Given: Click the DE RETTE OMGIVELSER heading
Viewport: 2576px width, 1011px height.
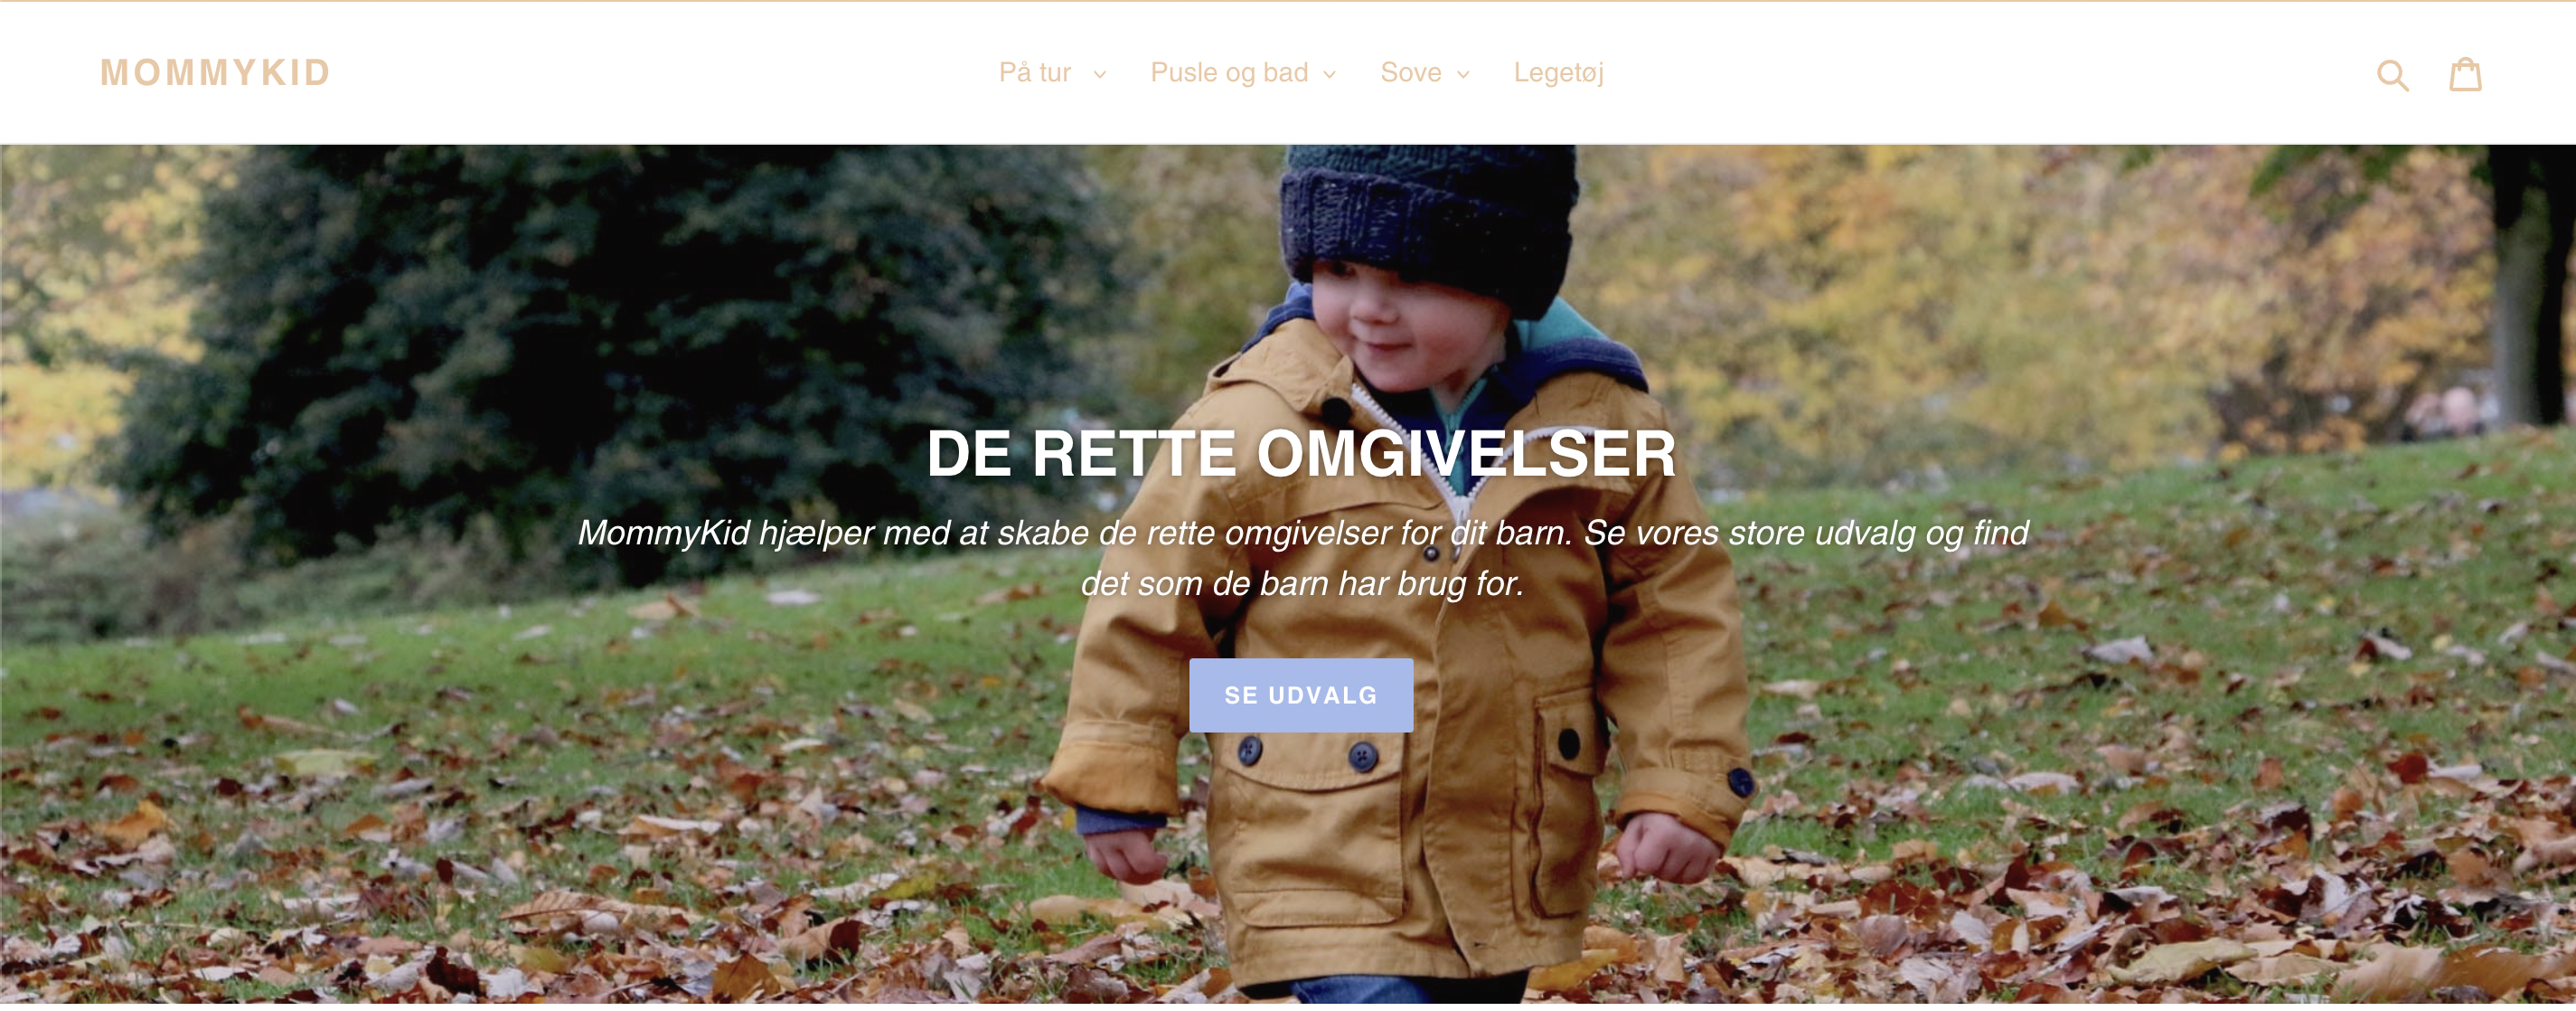Looking at the screenshot, I should pyautogui.click(x=1301, y=454).
